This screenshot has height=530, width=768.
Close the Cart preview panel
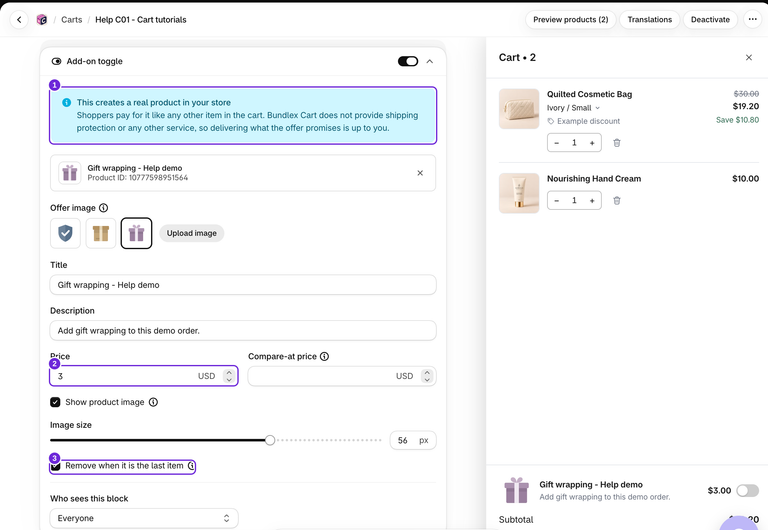tap(748, 57)
